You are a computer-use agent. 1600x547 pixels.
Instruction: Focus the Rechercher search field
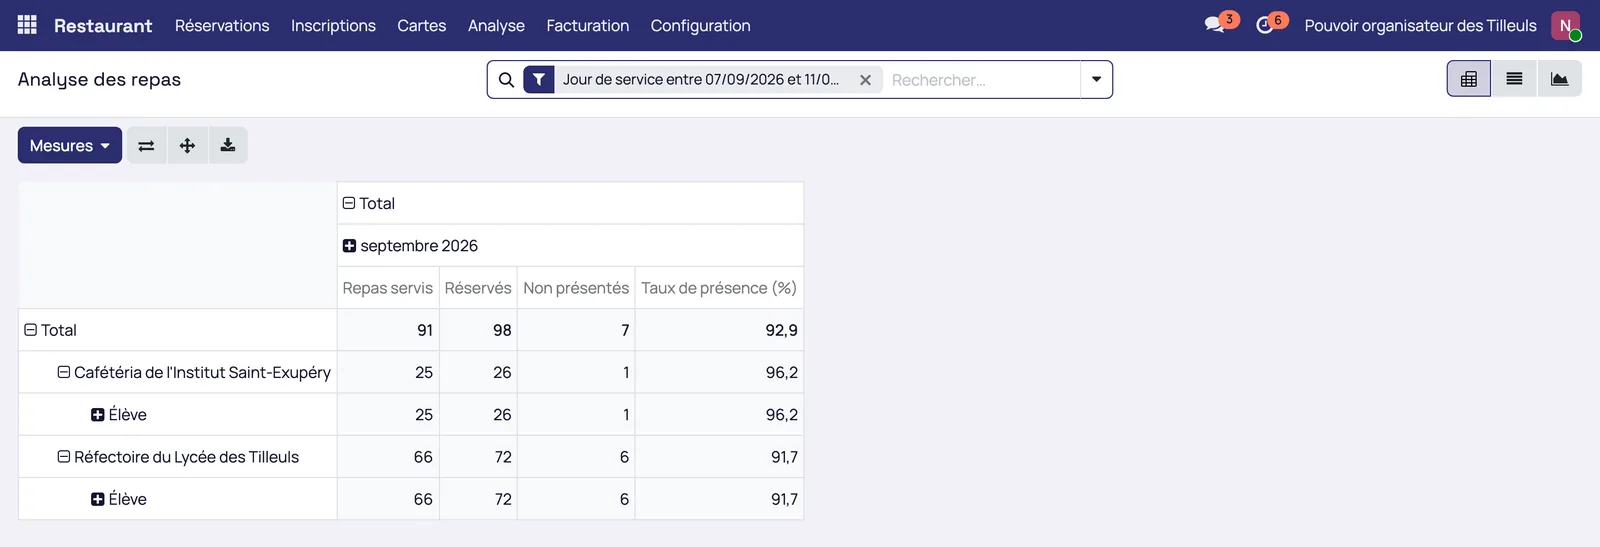pos(982,80)
